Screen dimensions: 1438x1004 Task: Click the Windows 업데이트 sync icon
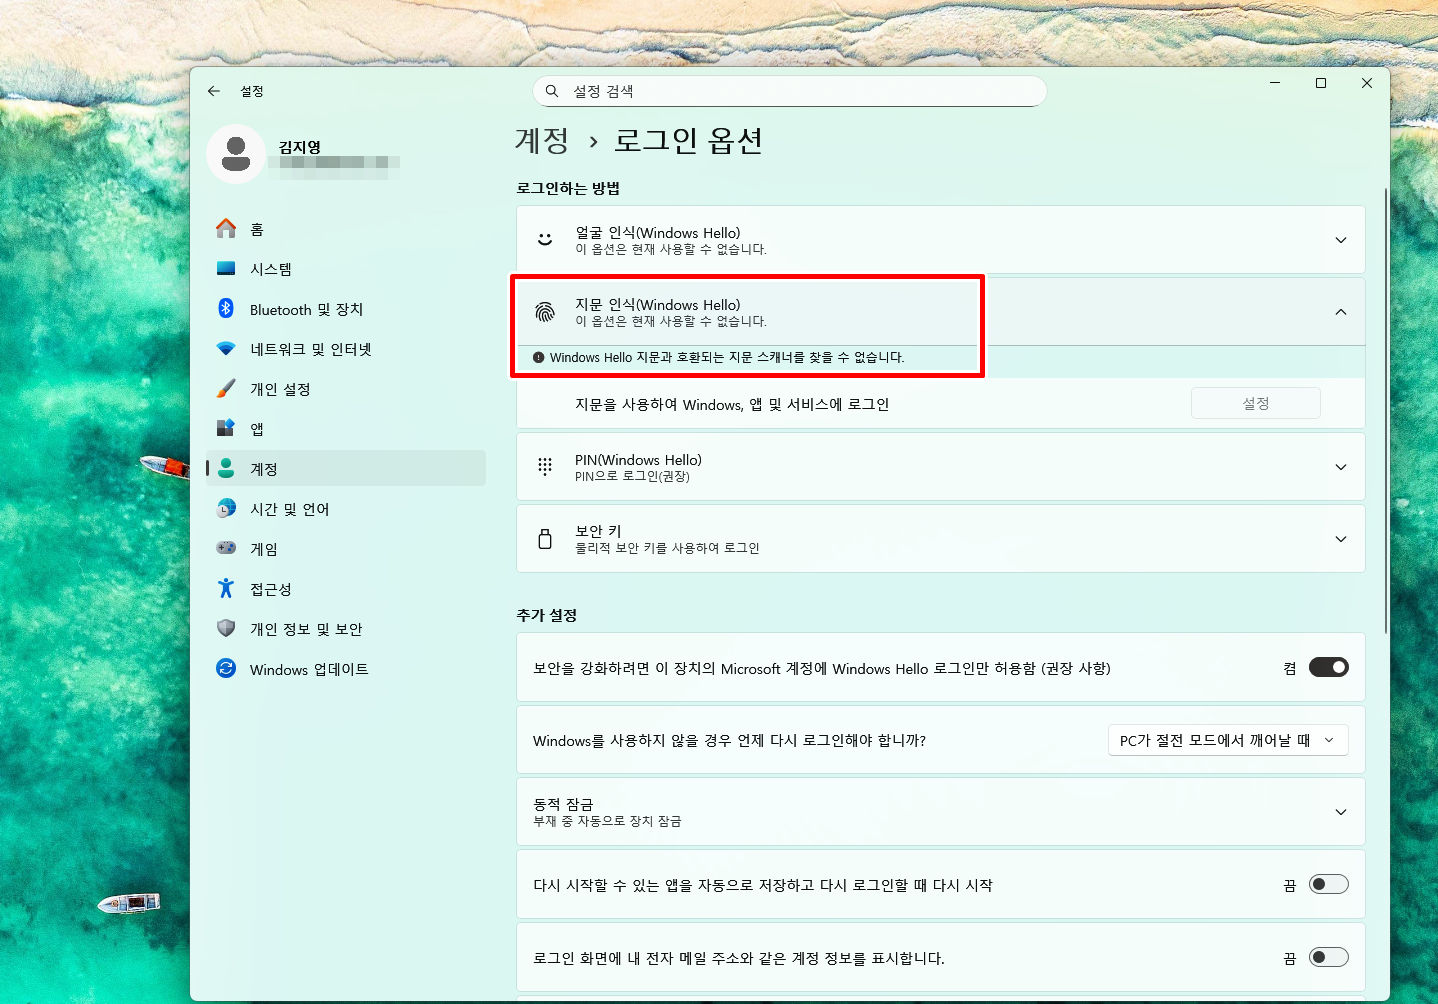click(227, 668)
